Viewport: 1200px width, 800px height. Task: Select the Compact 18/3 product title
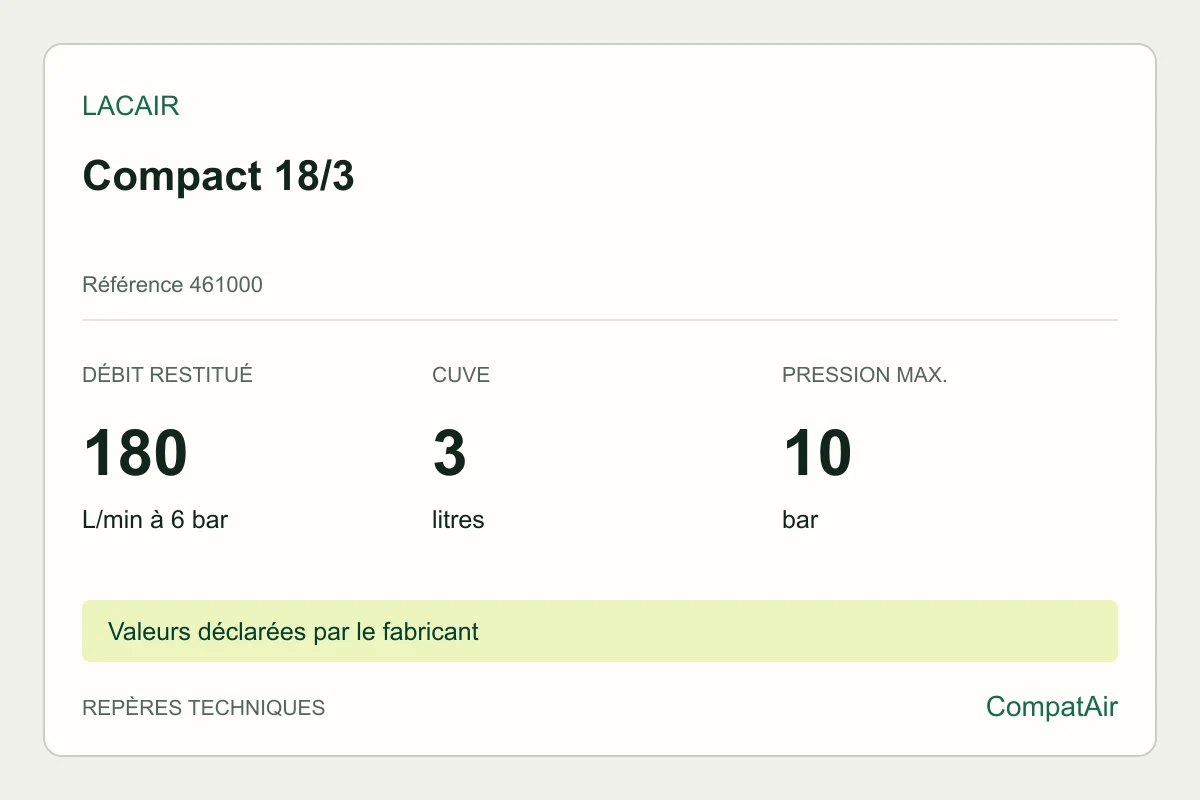point(218,176)
